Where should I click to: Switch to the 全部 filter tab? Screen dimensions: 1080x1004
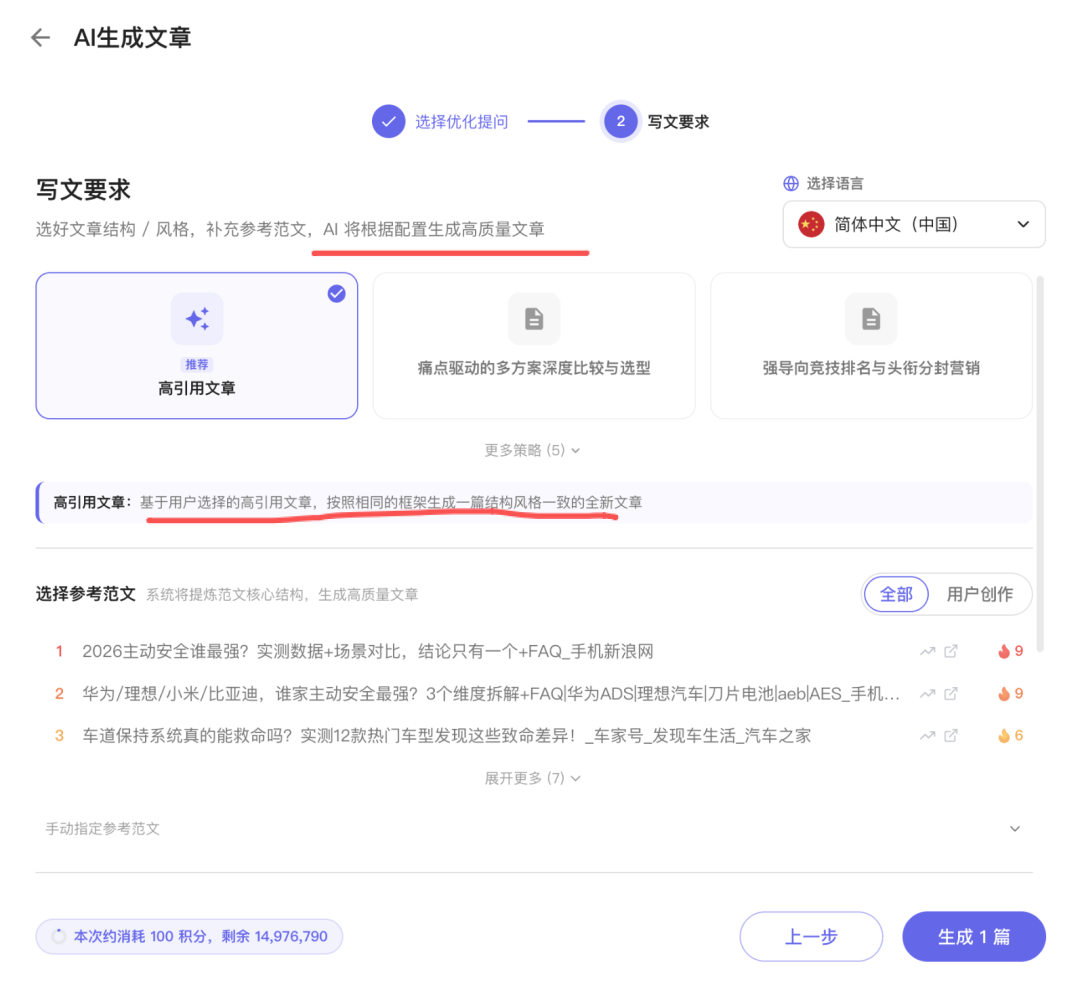click(x=896, y=594)
